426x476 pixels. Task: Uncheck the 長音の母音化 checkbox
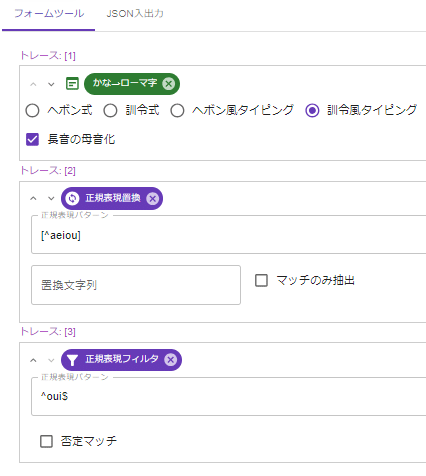pos(32,140)
